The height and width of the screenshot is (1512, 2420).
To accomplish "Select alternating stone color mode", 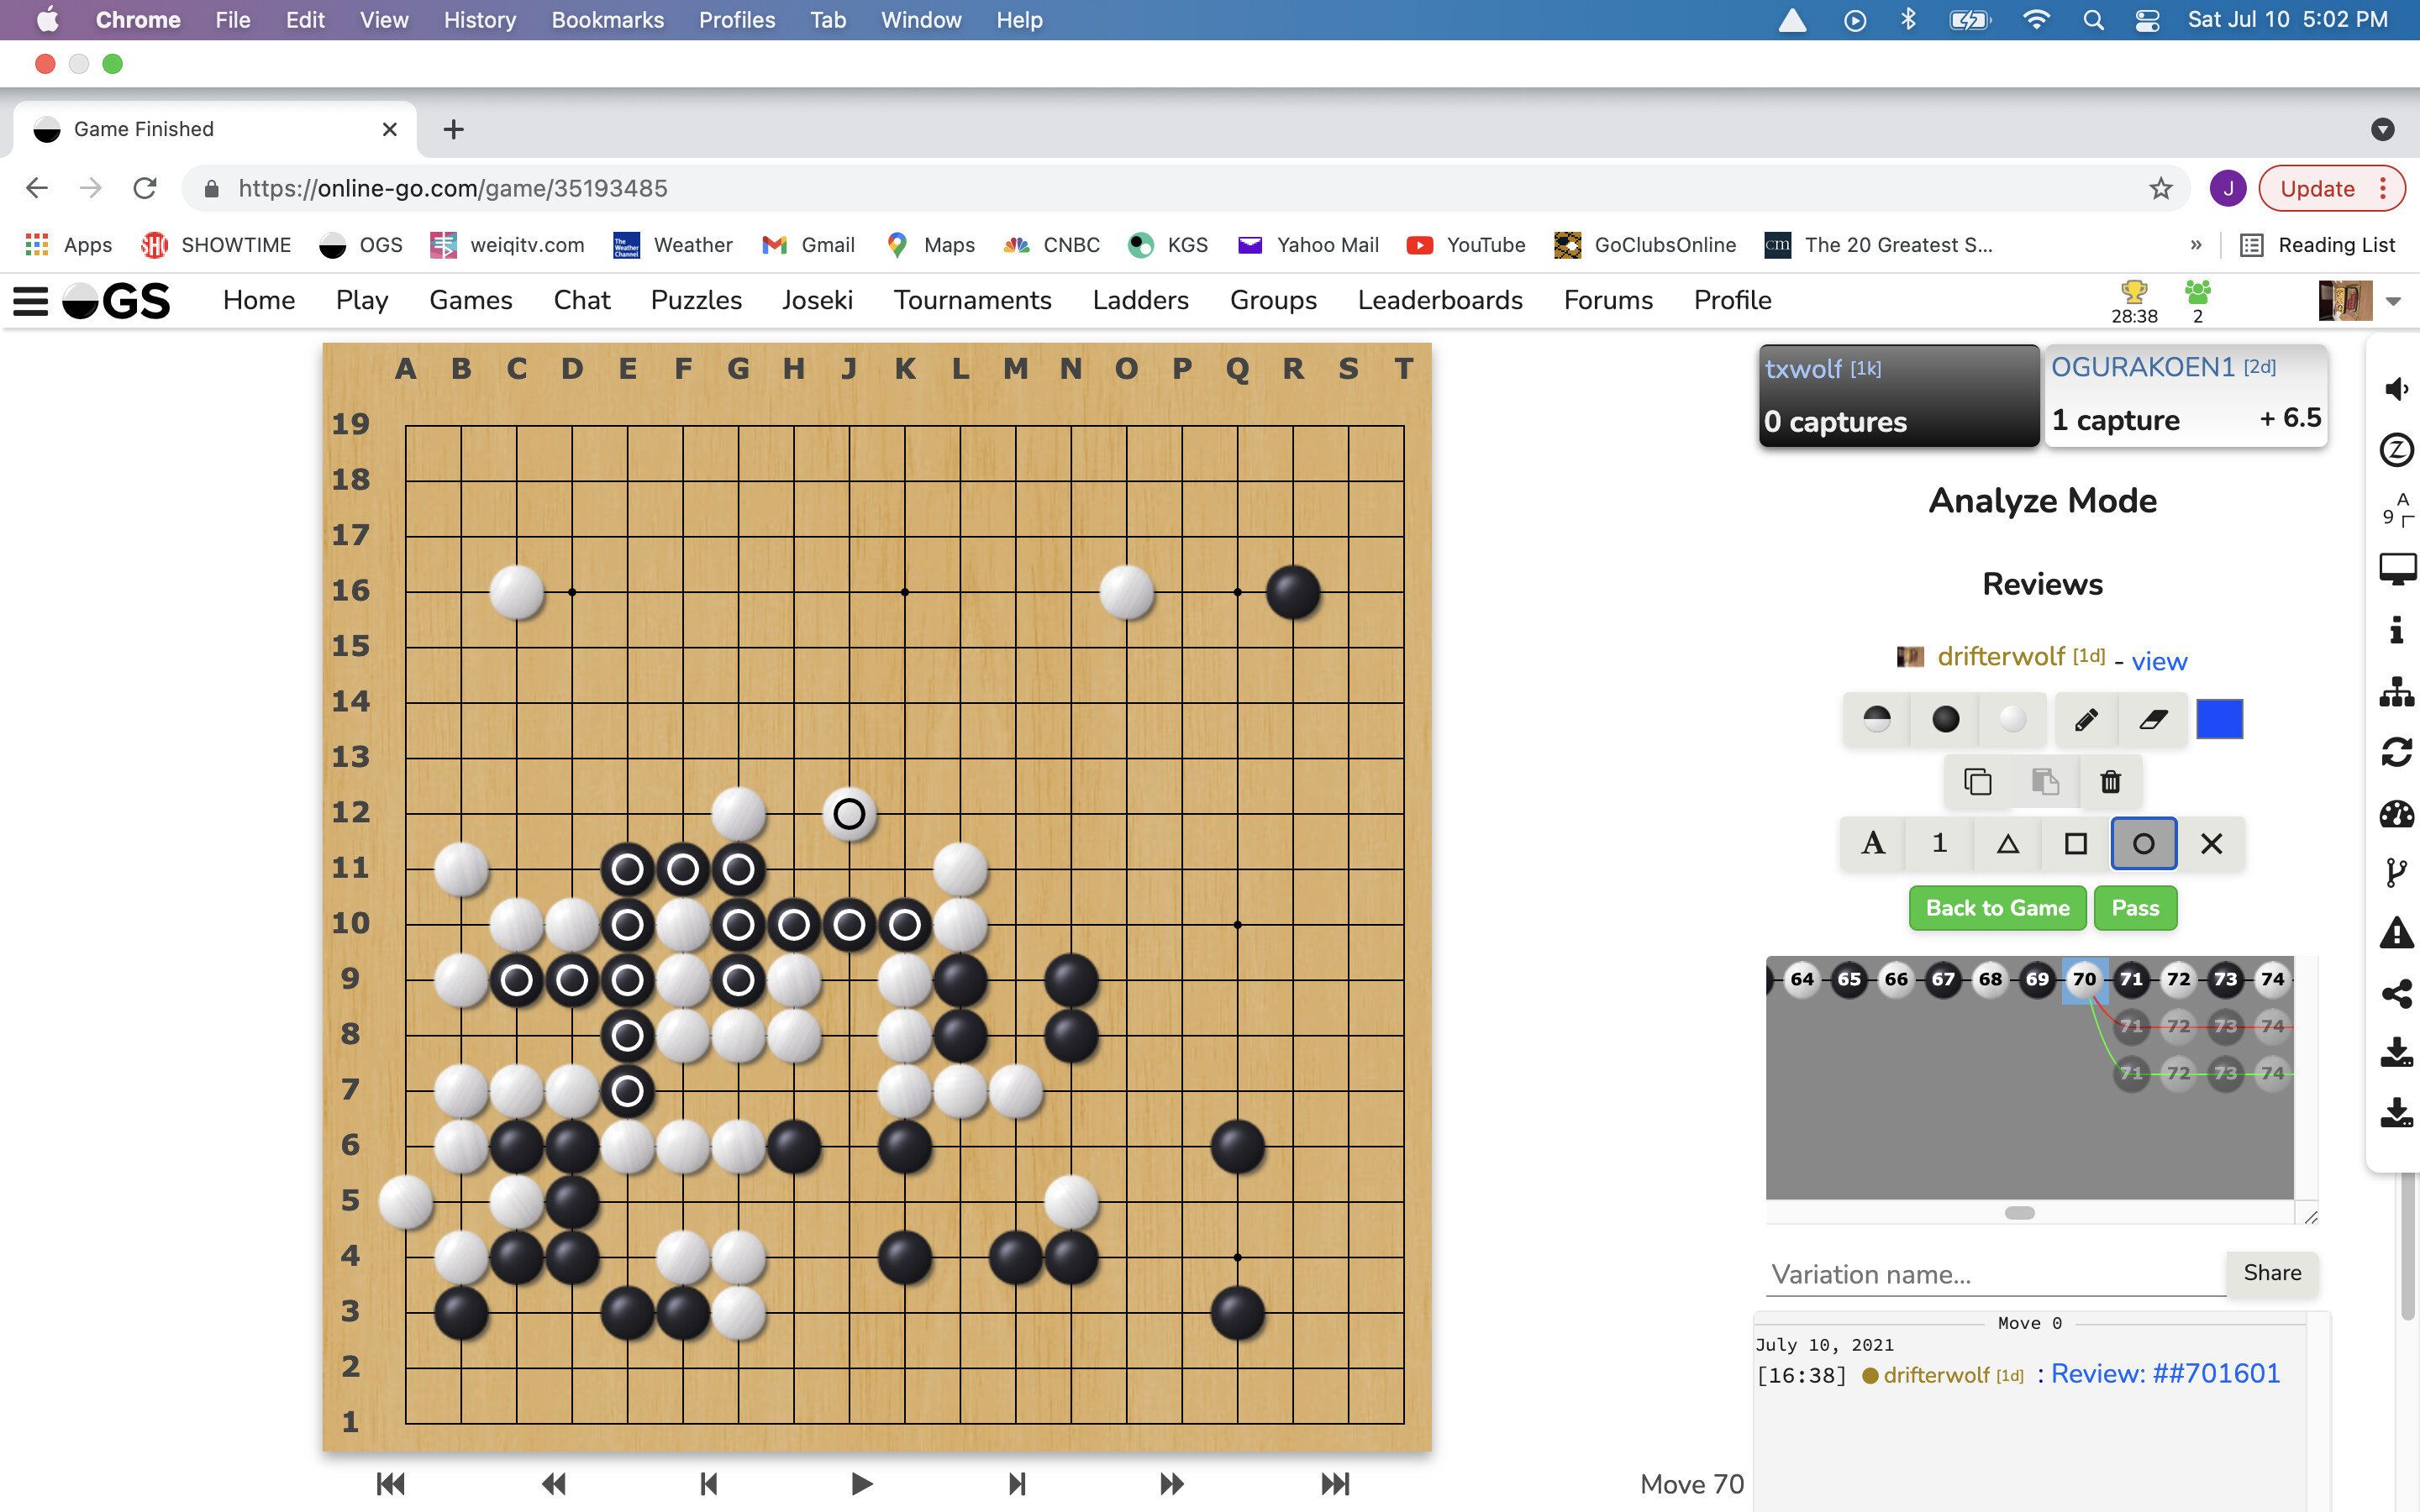I will click(x=1877, y=719).
